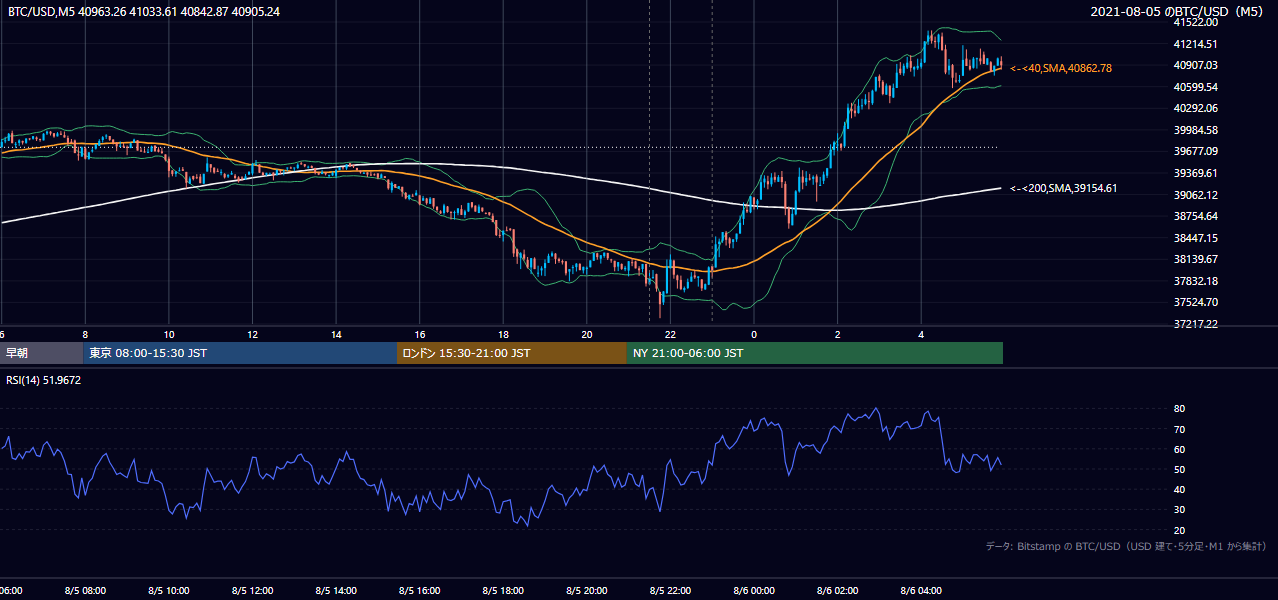Click hour label 0 on price chart axis
1278x600 pixels.
tap(754, 335)
